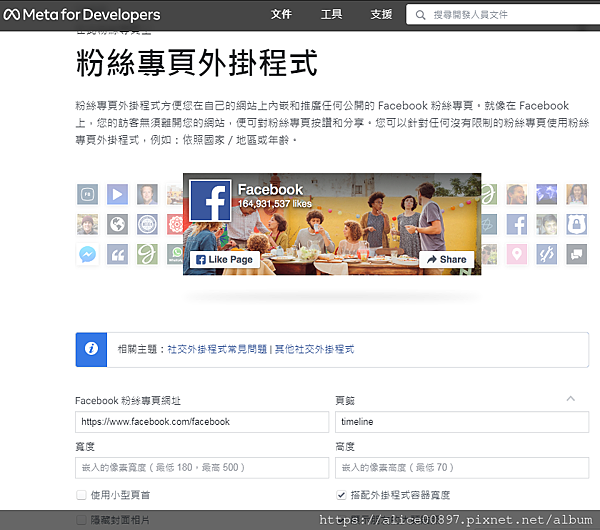Open the 其他社交外掛程式 link

click(x=315, y=349)
